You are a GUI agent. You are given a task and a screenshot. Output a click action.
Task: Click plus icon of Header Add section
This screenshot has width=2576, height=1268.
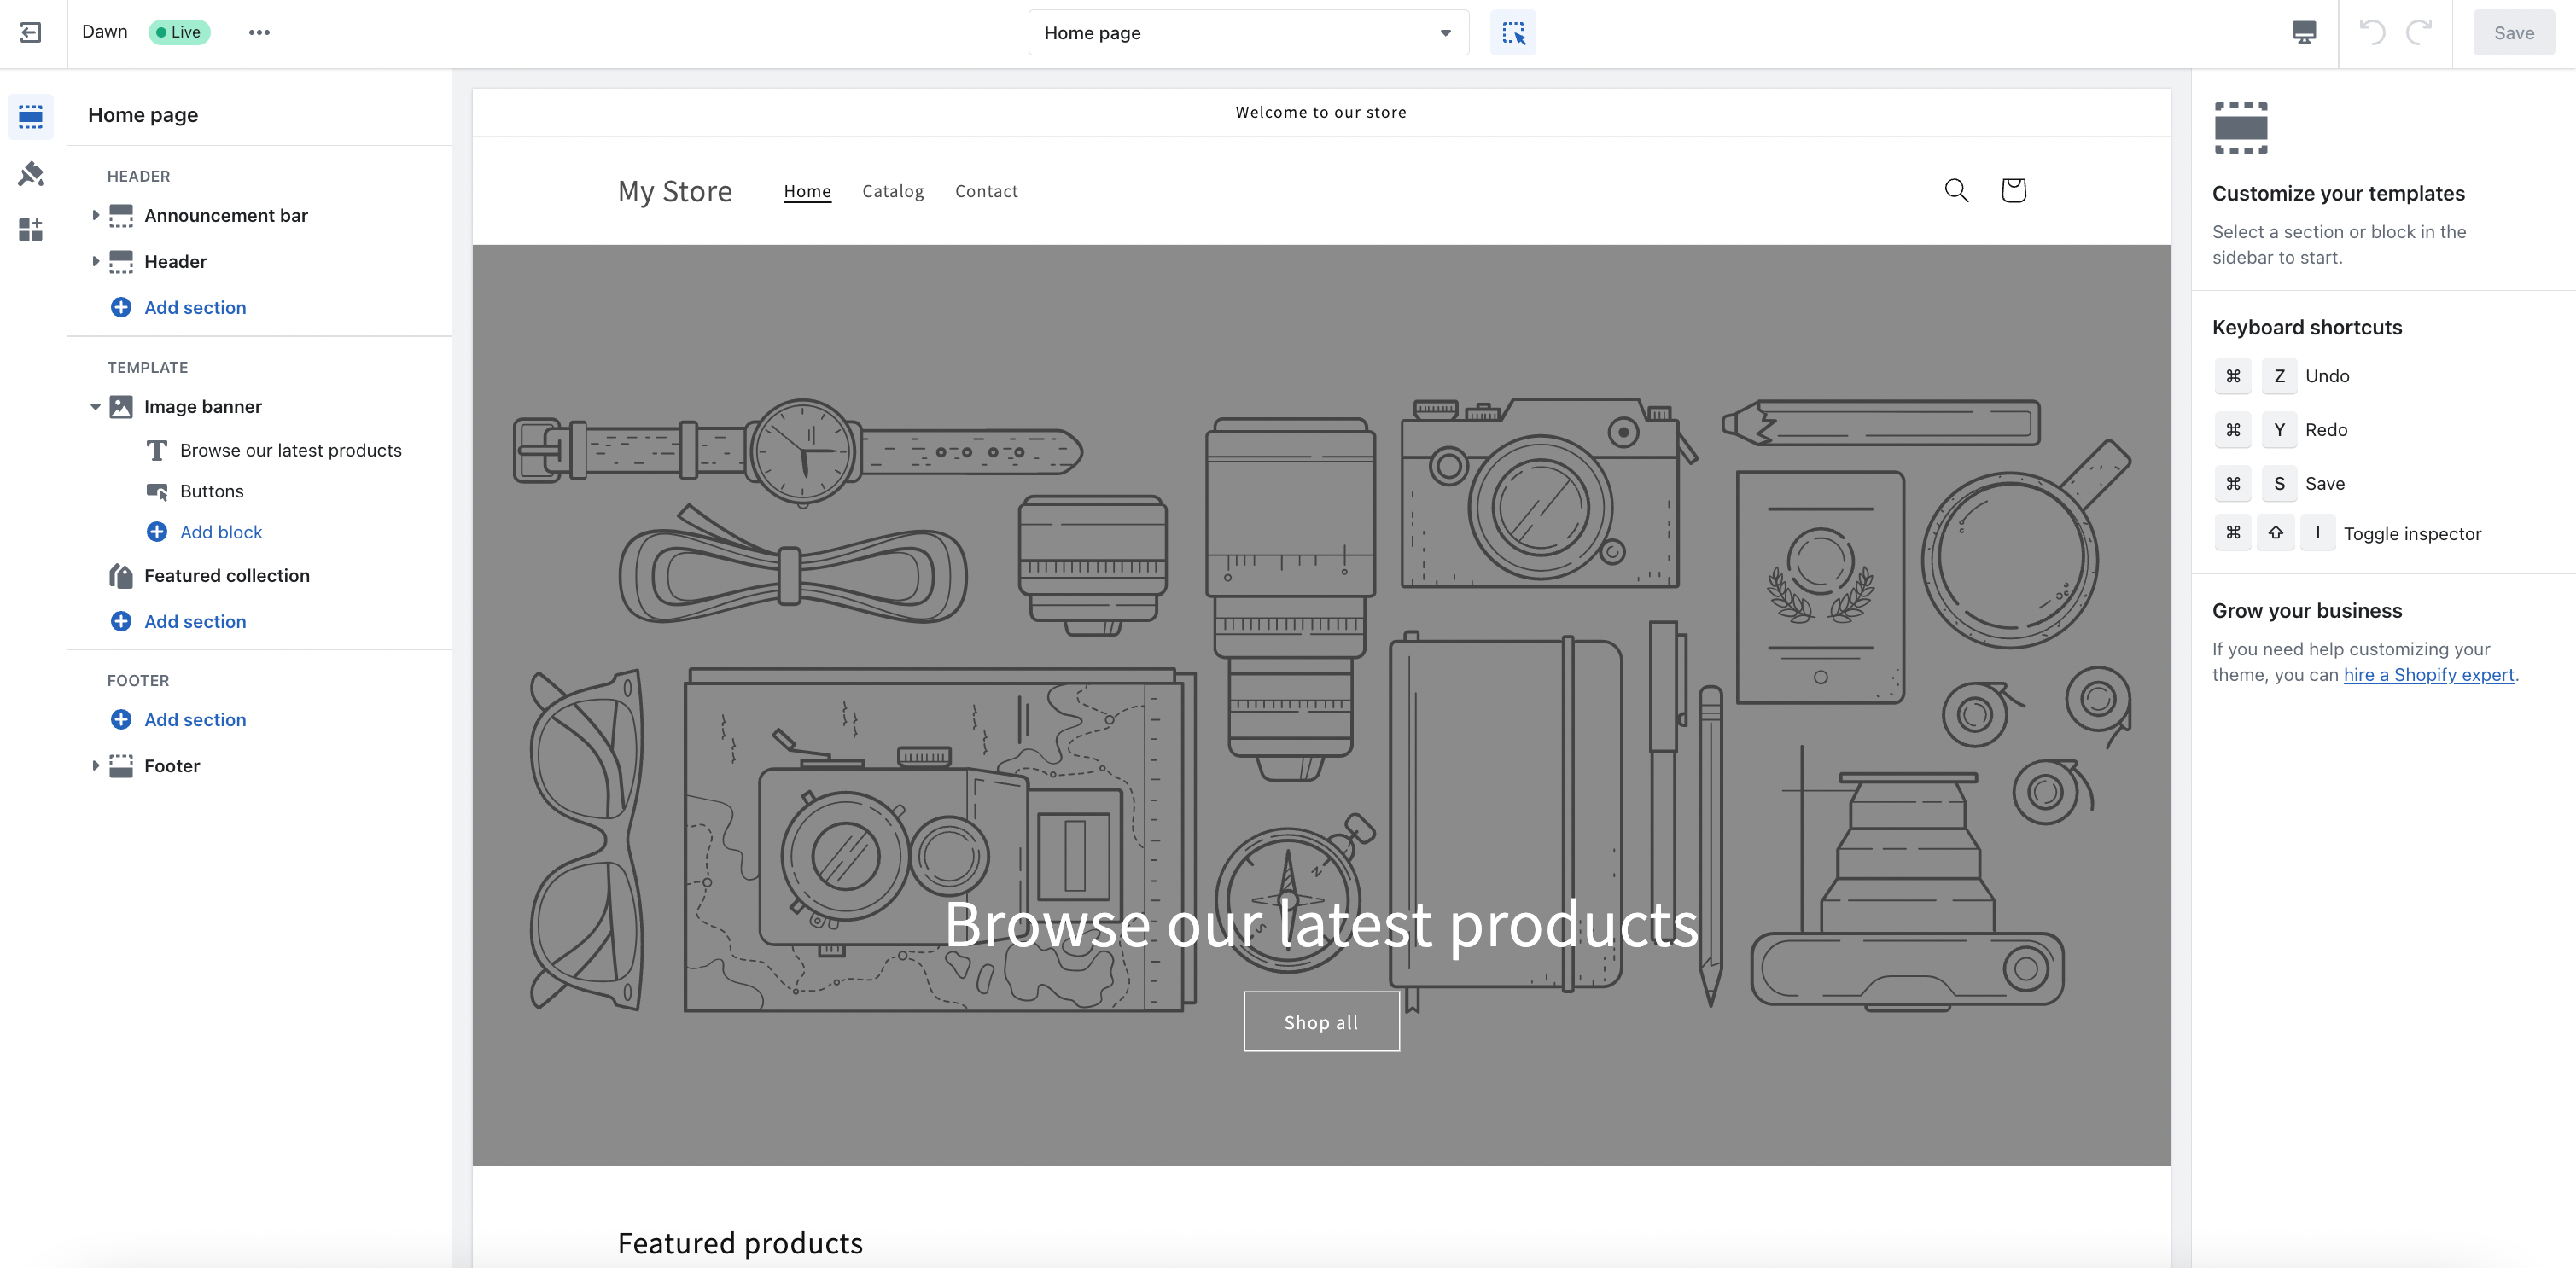point(121,308)
